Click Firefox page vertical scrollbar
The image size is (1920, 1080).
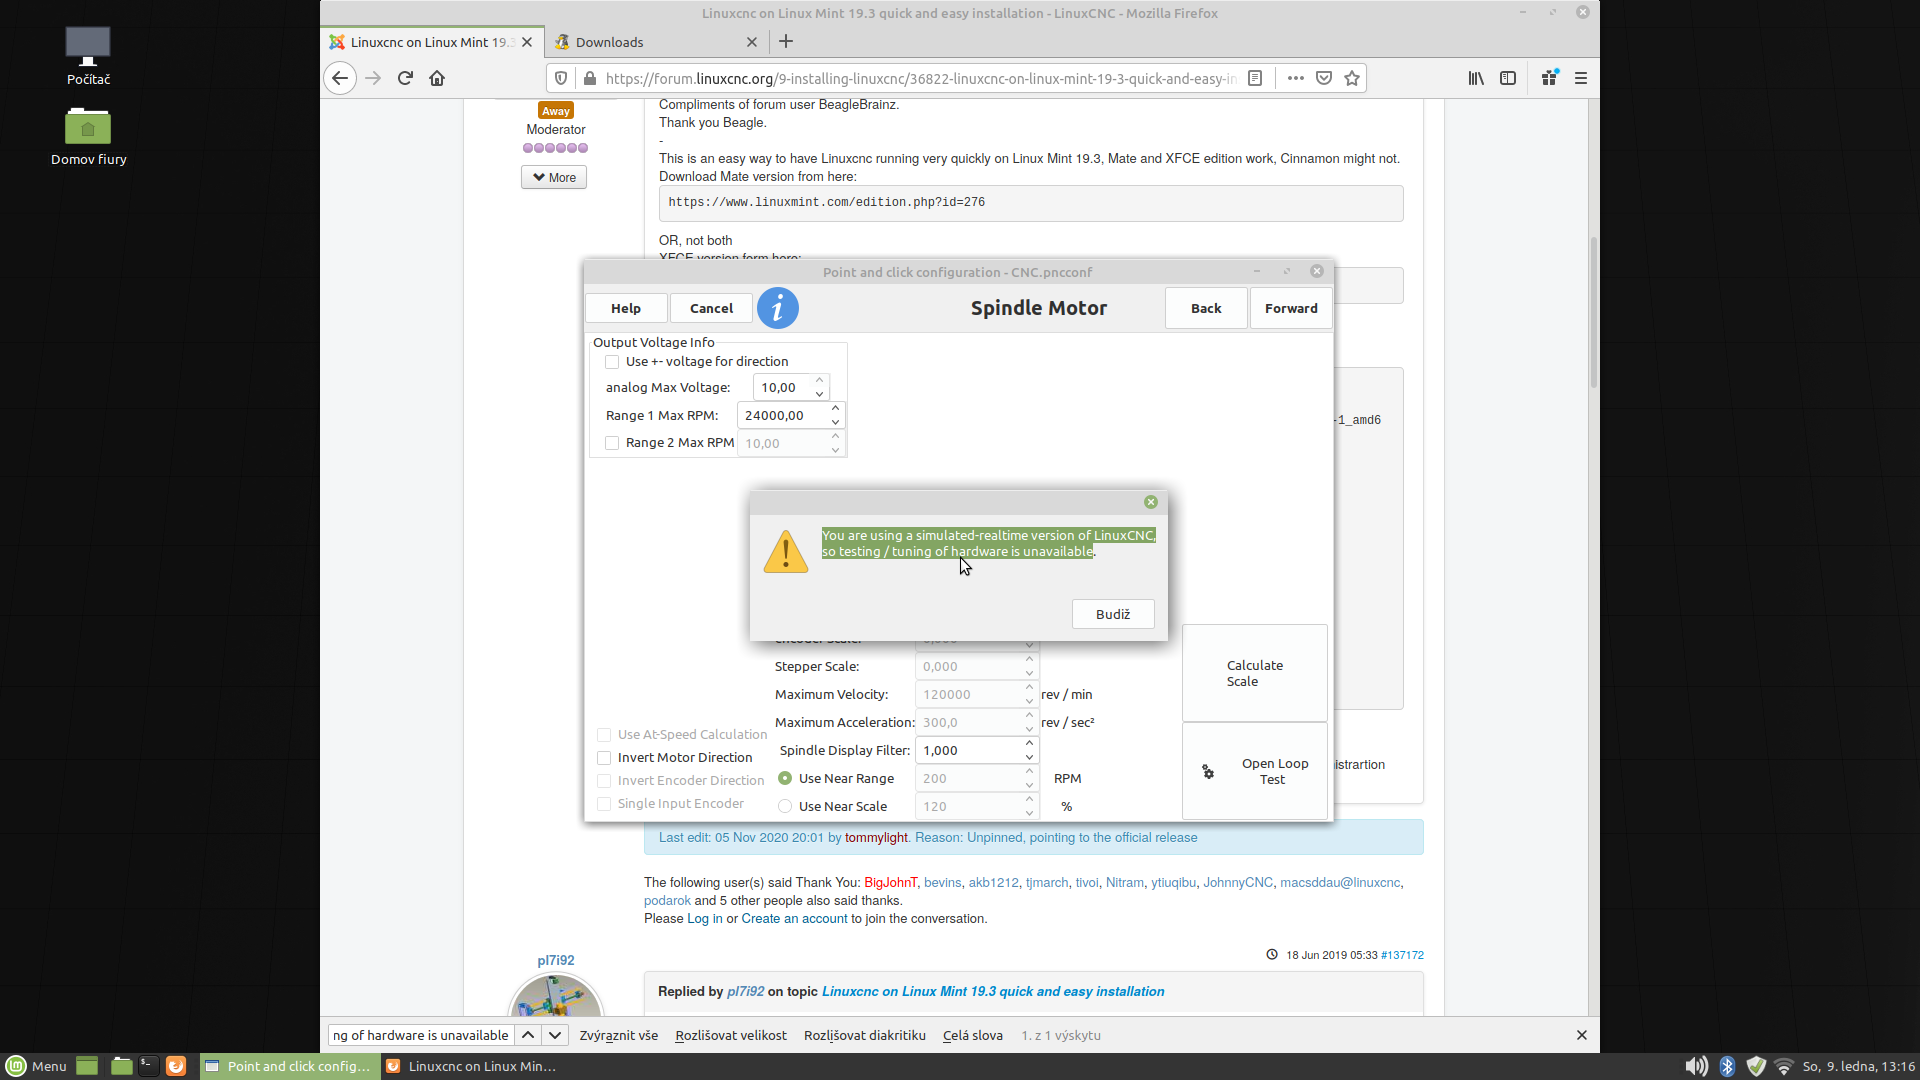click(x=1593, y=312)
